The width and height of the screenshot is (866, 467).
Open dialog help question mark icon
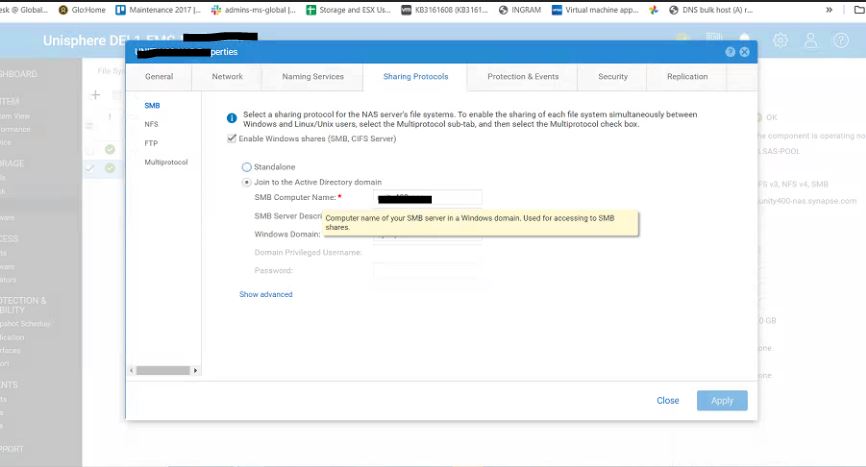[x=730, y=52]
